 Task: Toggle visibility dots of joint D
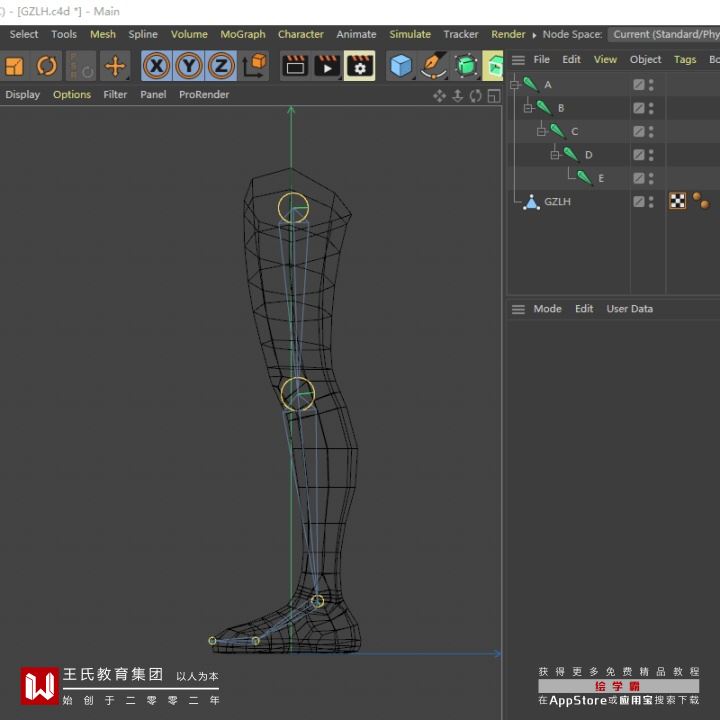pos(651,155)
